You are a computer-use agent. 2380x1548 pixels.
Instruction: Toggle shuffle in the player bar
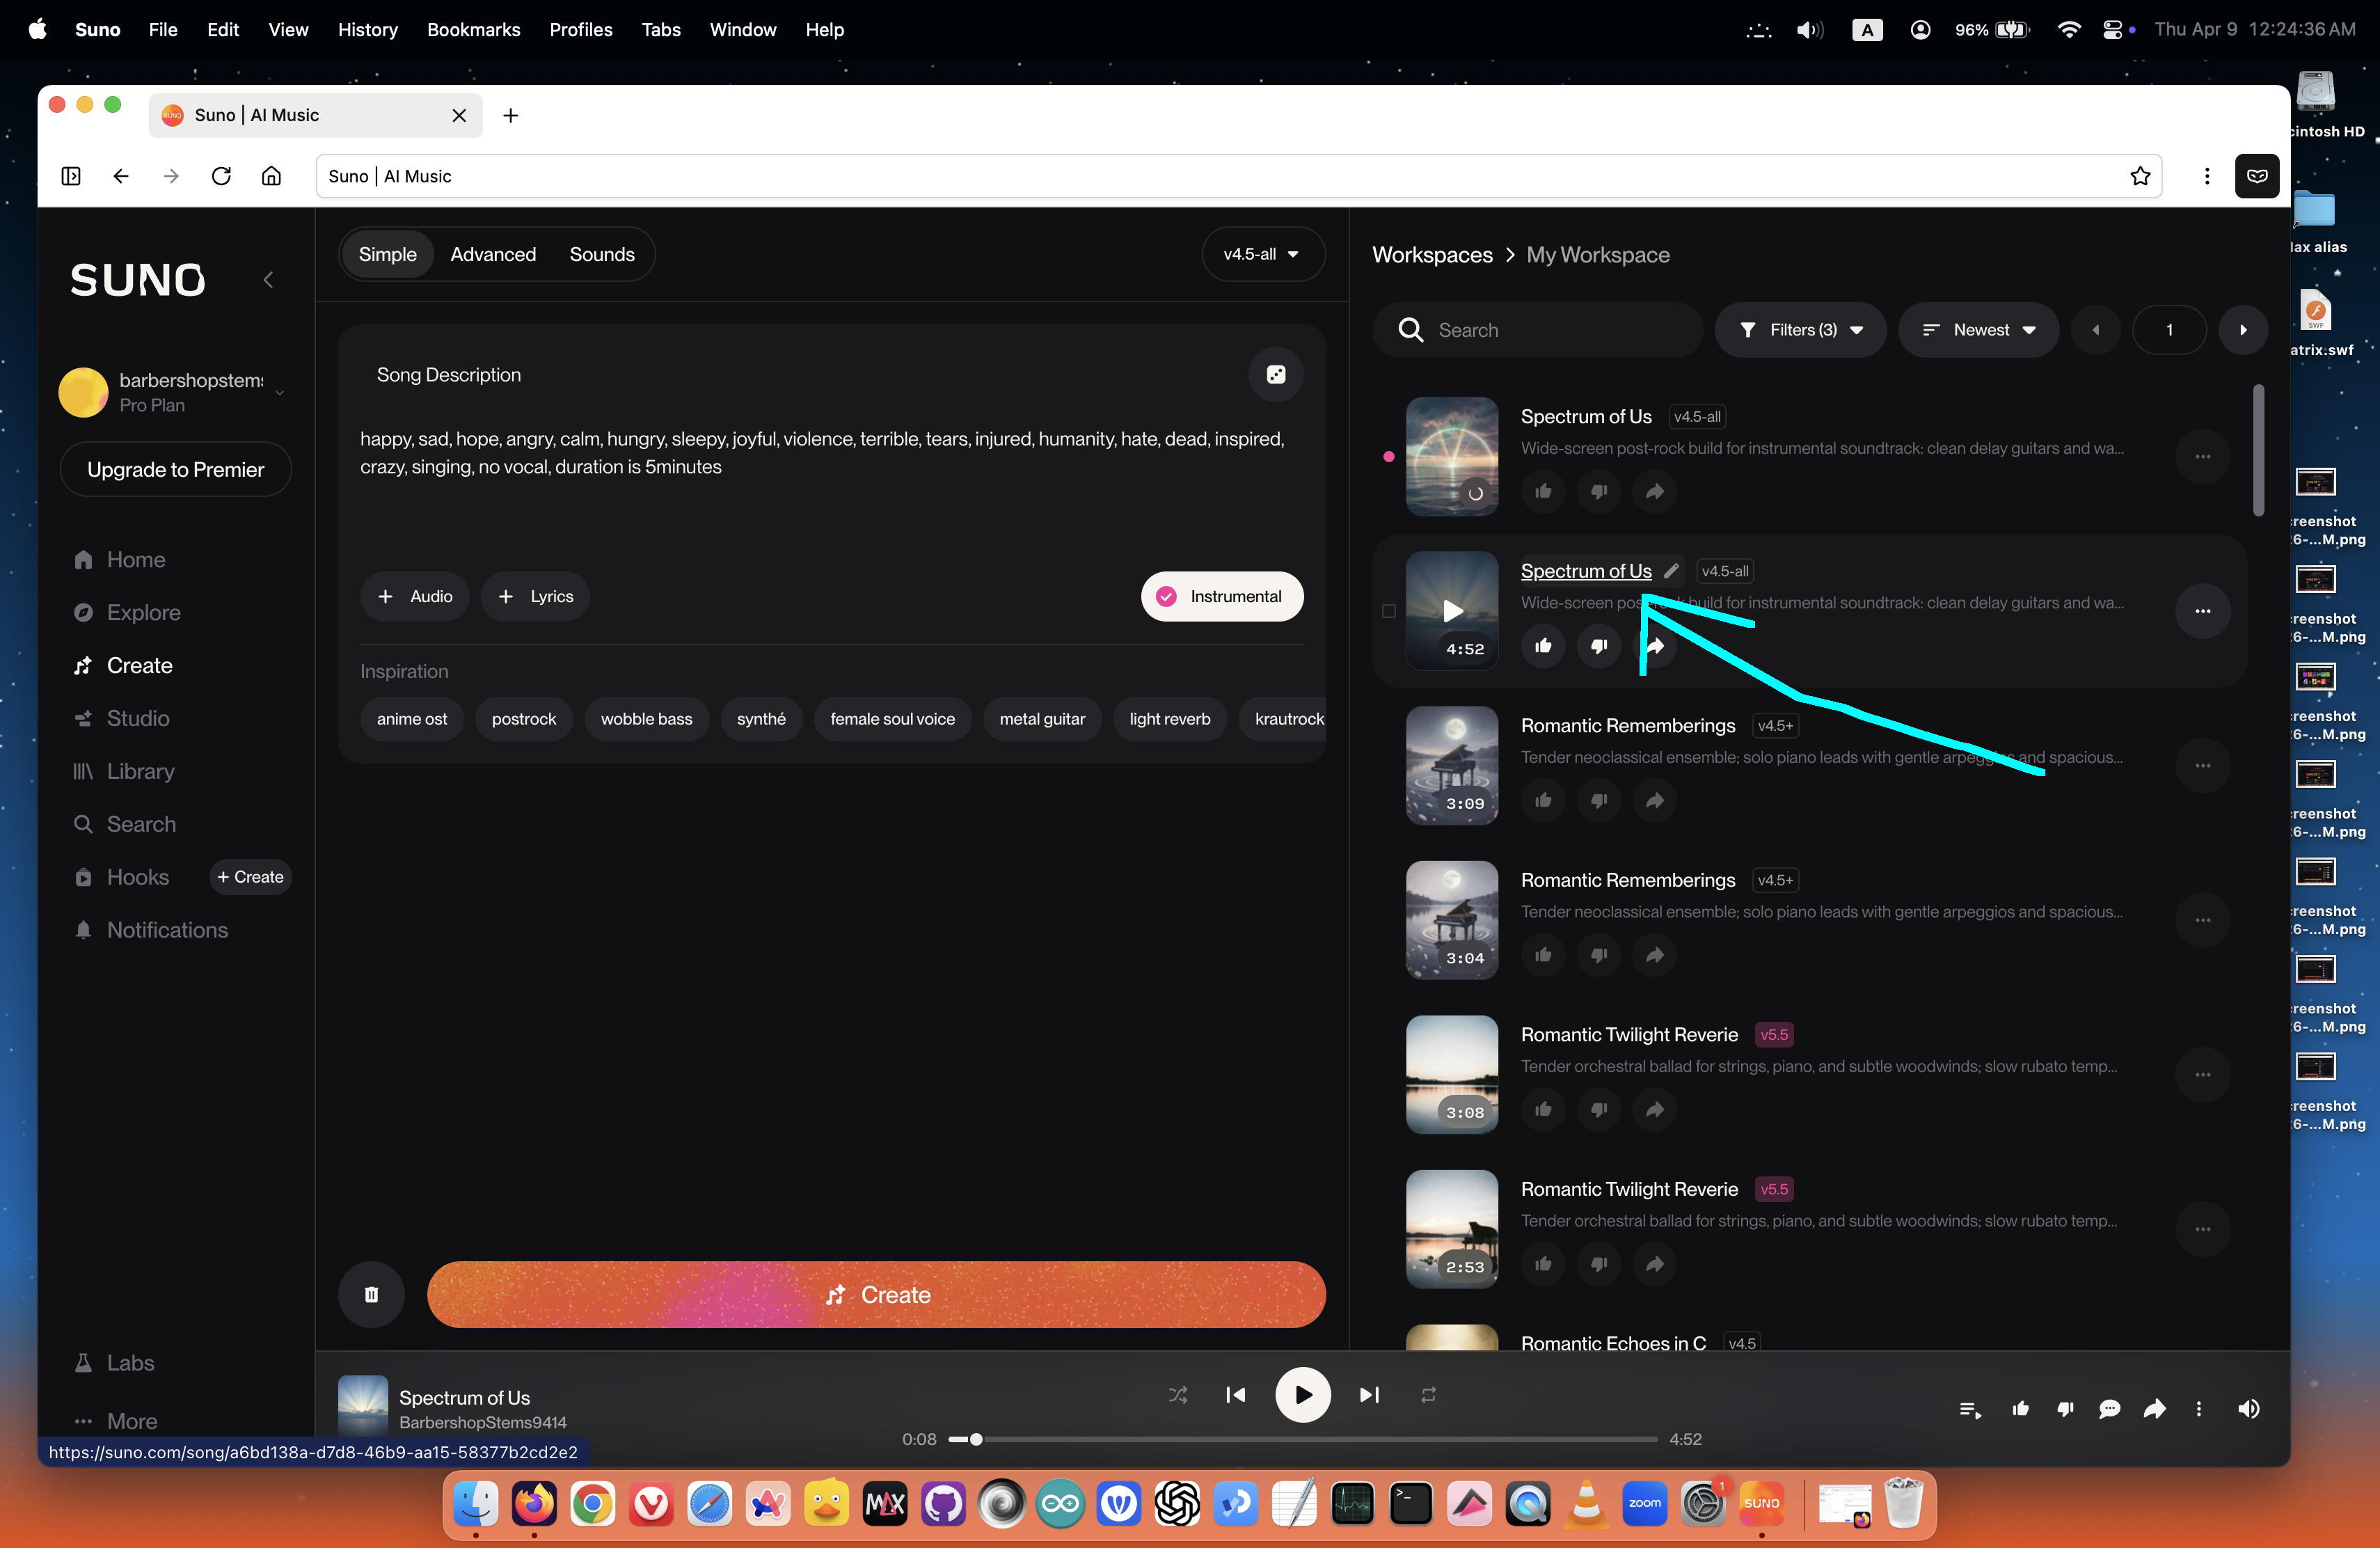(x=1178, y=1394)
